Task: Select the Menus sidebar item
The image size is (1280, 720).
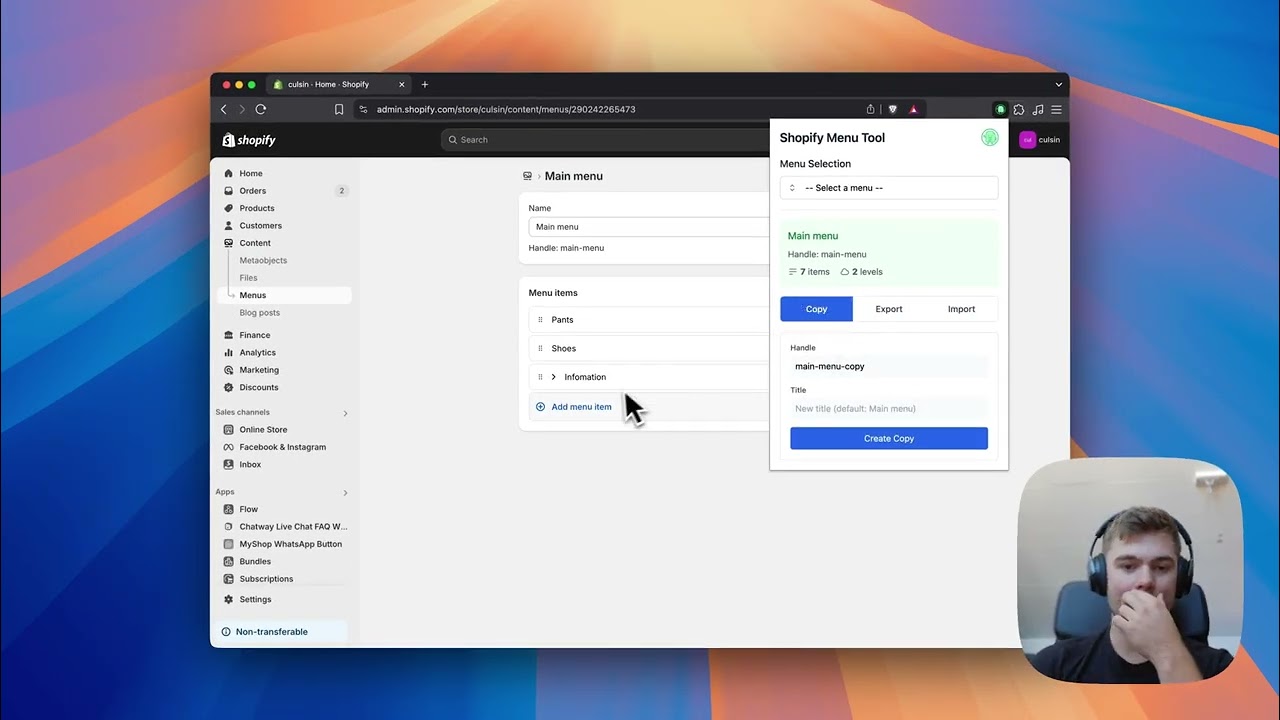Action: click(x=284, y=295)
